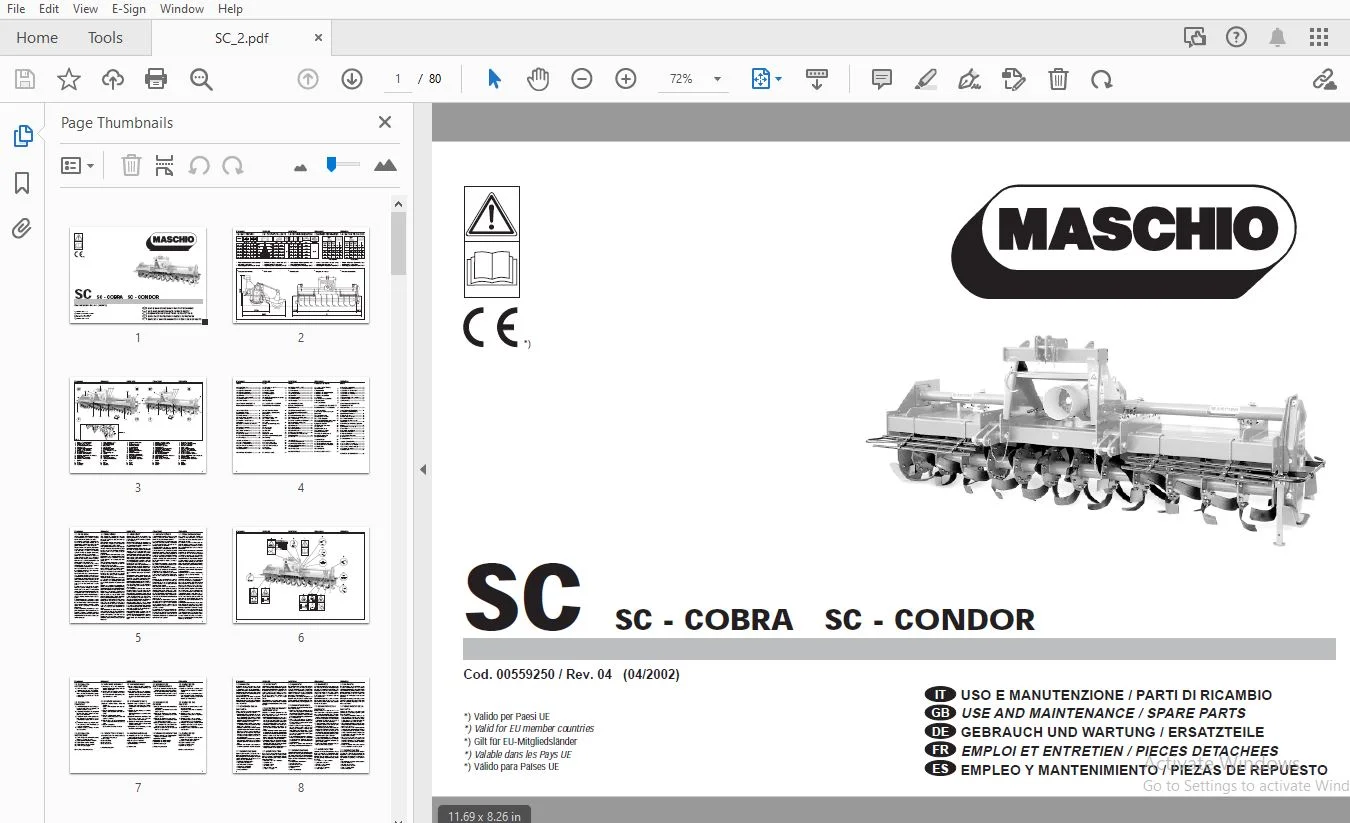Open the apps grid icon
This screenshot has width=1350, height=823.
(1319, 38)
